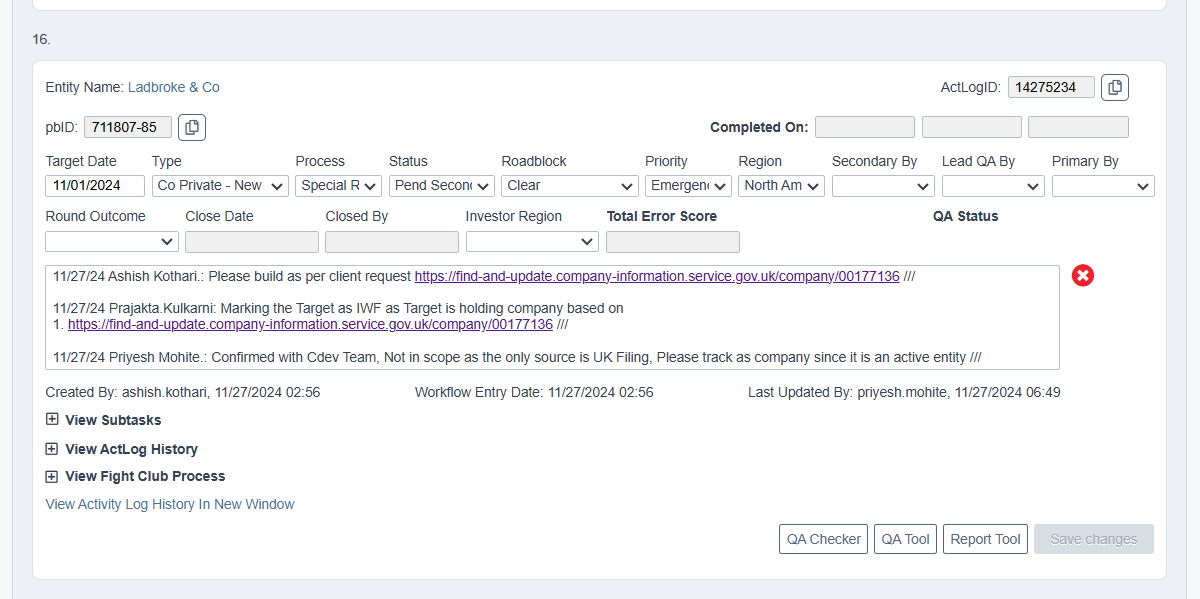This screenshot has height=599, width=1200.
Task: Open the QA Tool
Action: click(x=905, y=539)
